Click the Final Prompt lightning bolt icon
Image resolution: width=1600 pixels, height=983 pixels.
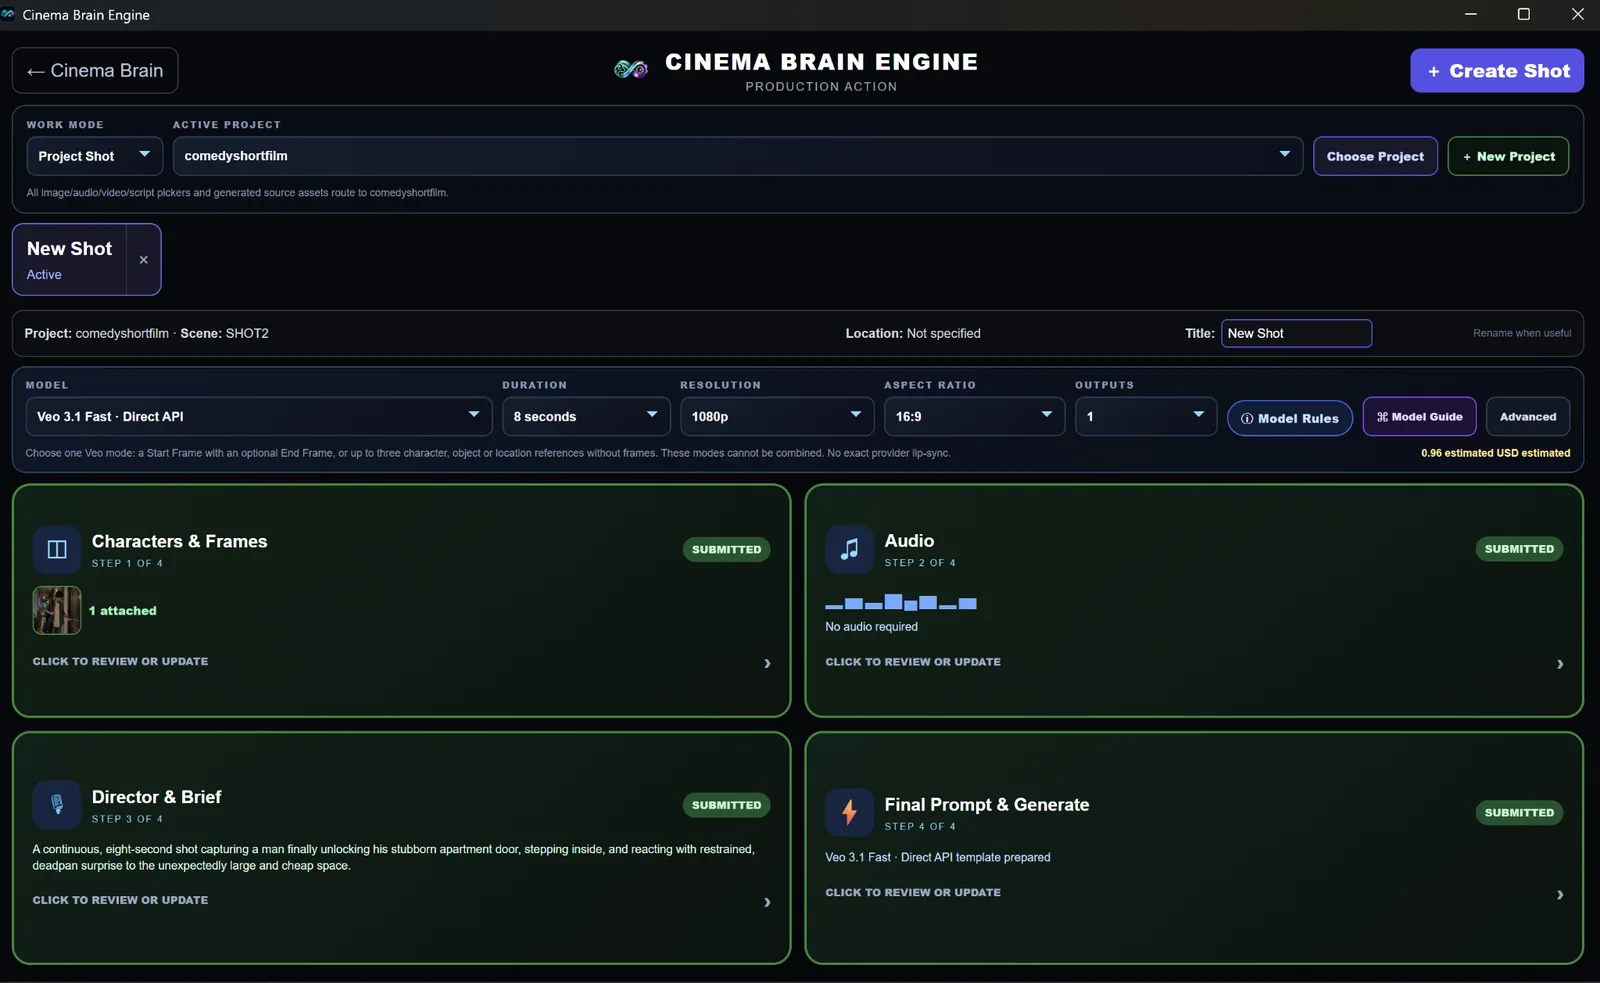click(849, 812)
